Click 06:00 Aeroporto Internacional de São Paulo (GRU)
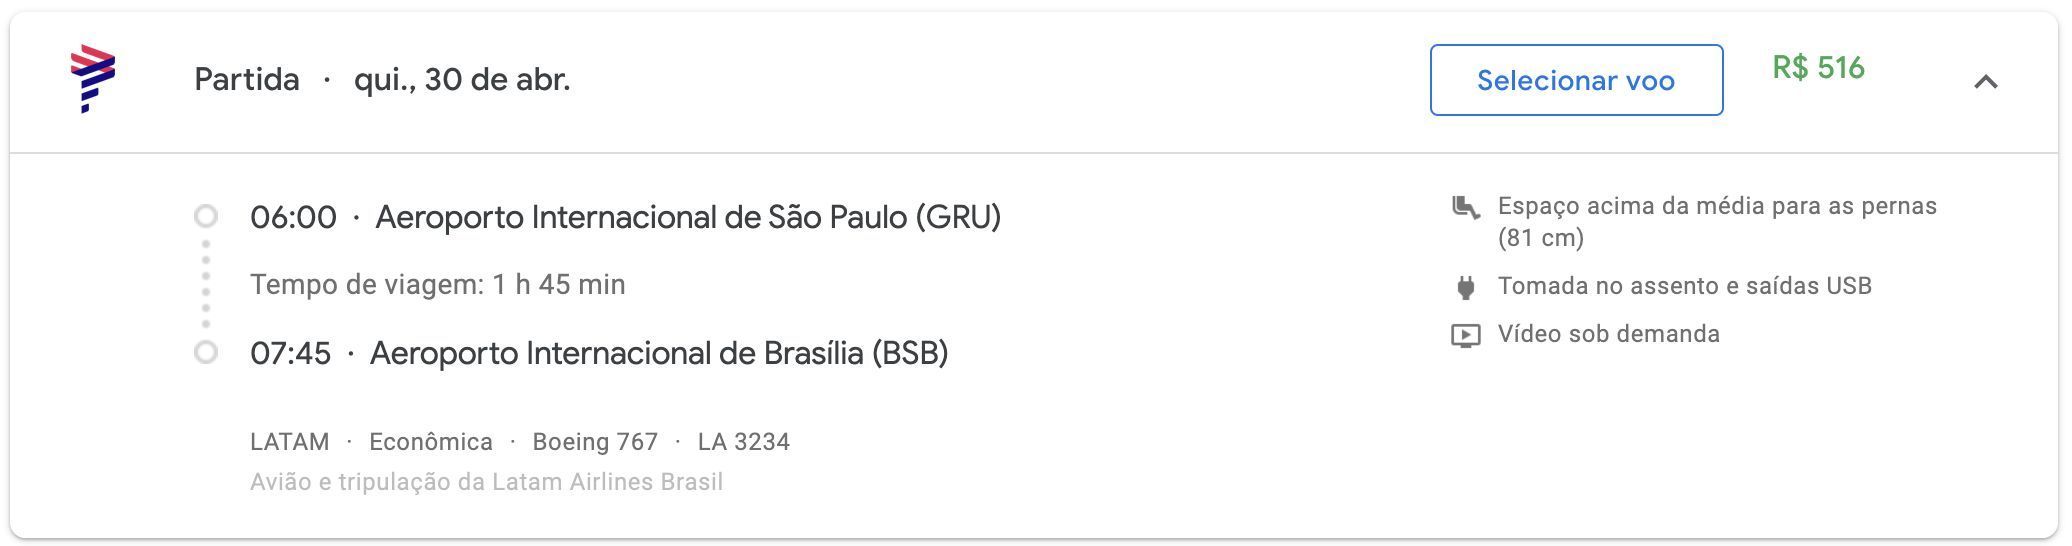2072x546 pixels. click(x=625, y=217)
